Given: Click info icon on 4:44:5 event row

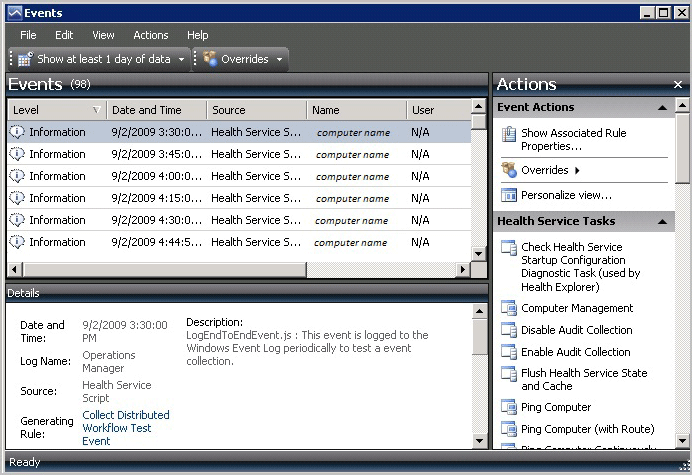Looking at the screenshot, I should point(17,242).
